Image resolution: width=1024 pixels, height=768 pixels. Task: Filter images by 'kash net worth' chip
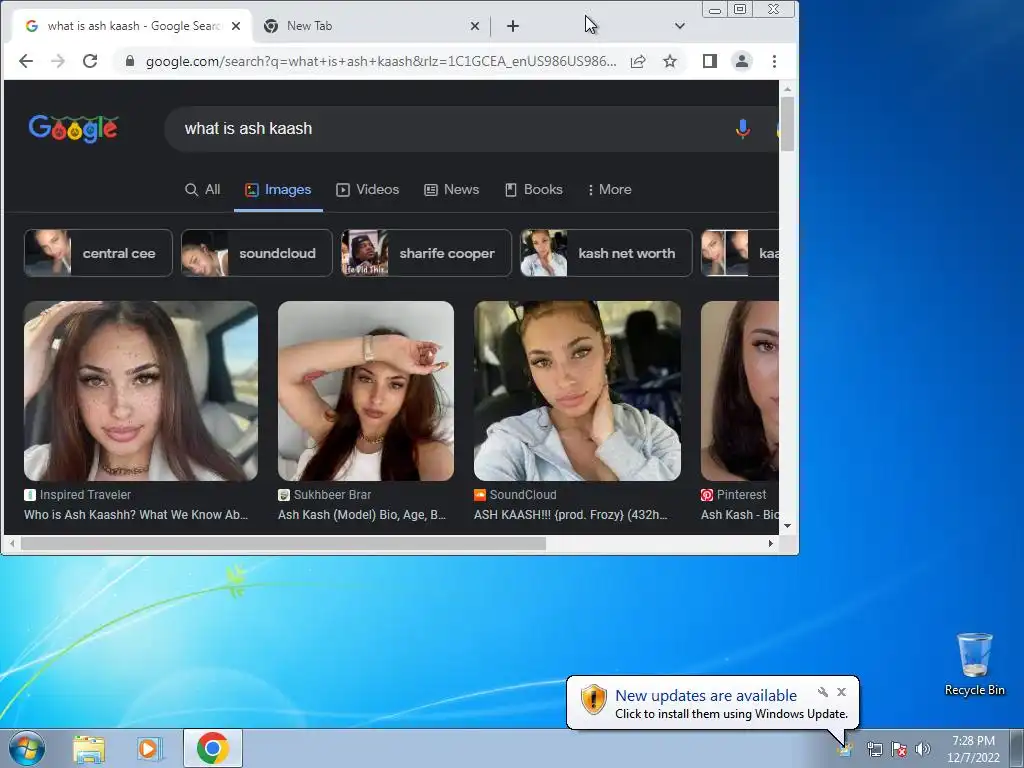(606, 253)
